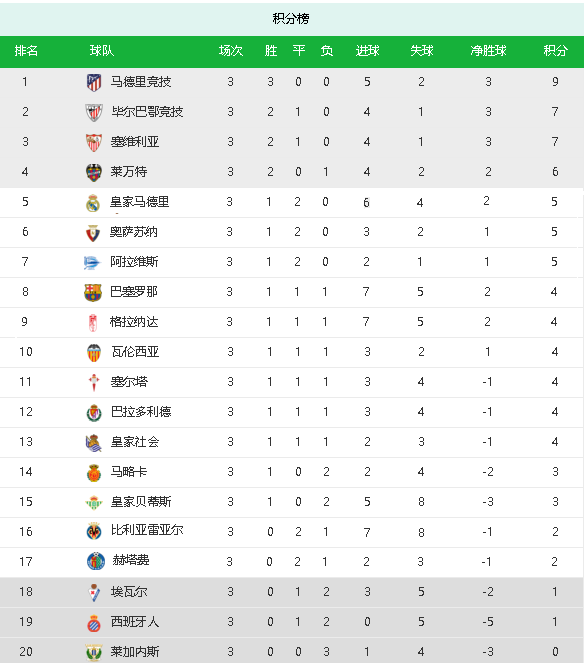Click the 排名 column header
Screen dimensions: 585x663
tap(26, 51)
